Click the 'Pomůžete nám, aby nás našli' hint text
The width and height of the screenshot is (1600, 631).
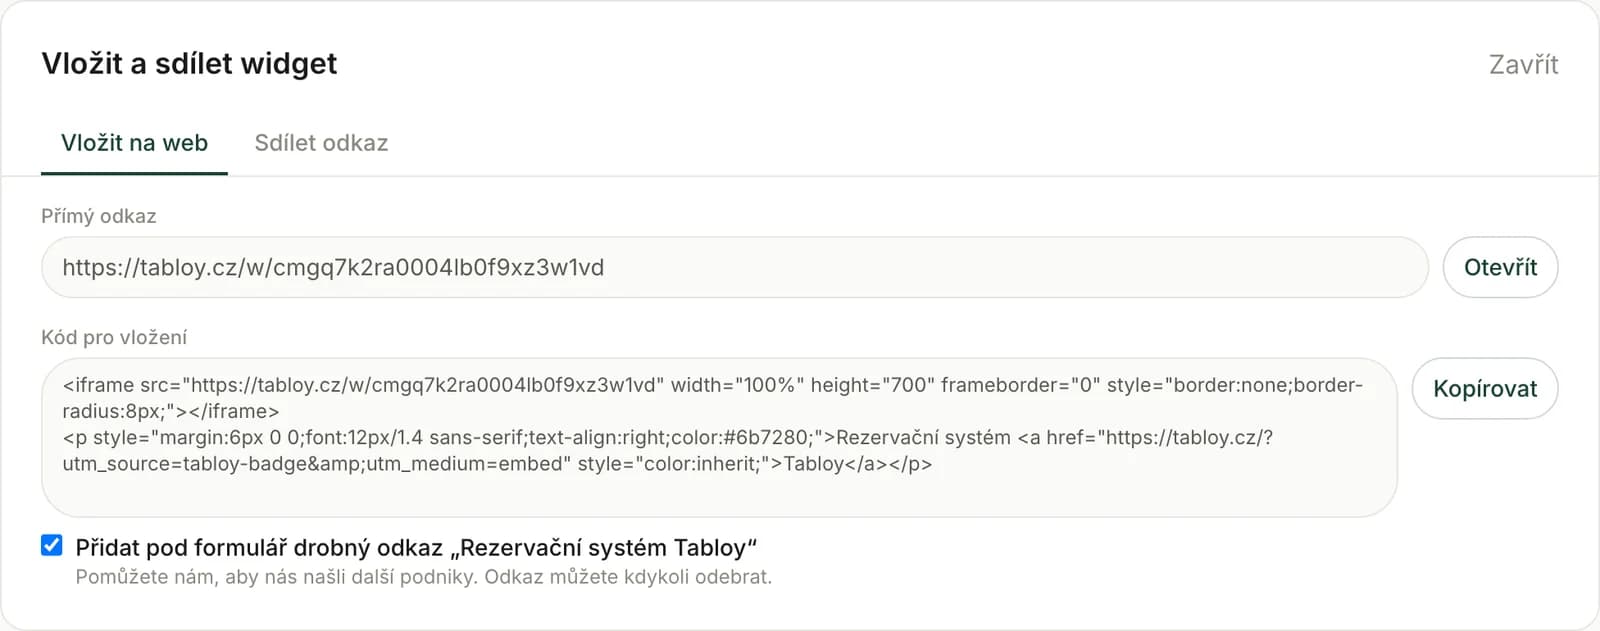point(424,577)
